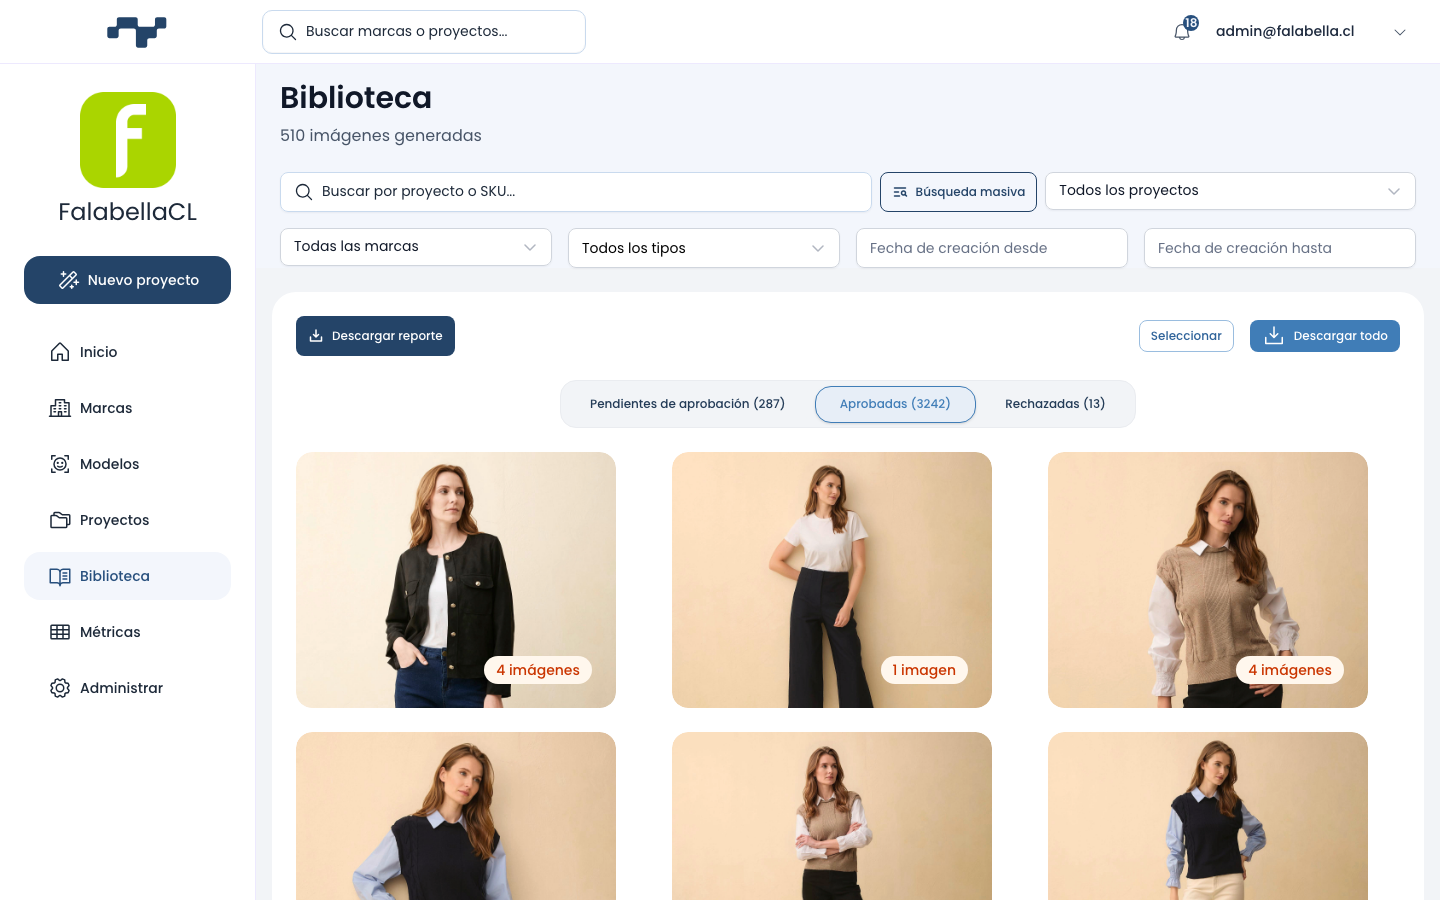Viewport: 1440px width, 900px height.
Task: Open the Métricas section
Action: click(127, 632)
